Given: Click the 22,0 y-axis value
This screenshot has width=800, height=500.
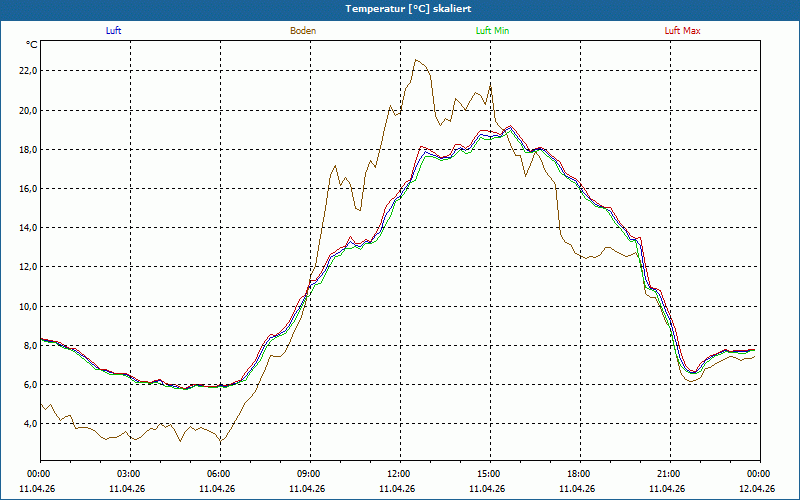Looking at the screenshot, I should [28, 71].
